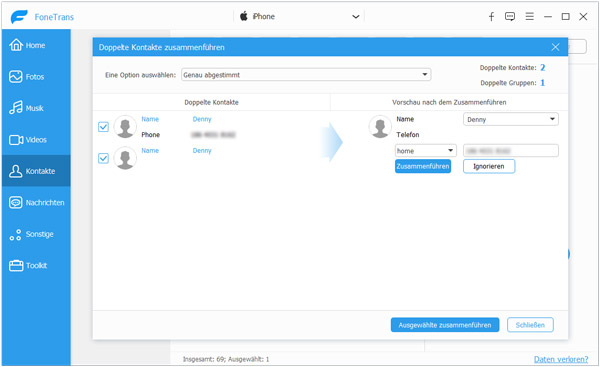Open Sonstige in the sidebar
600x367 pixels.
(x=36, y=234)
